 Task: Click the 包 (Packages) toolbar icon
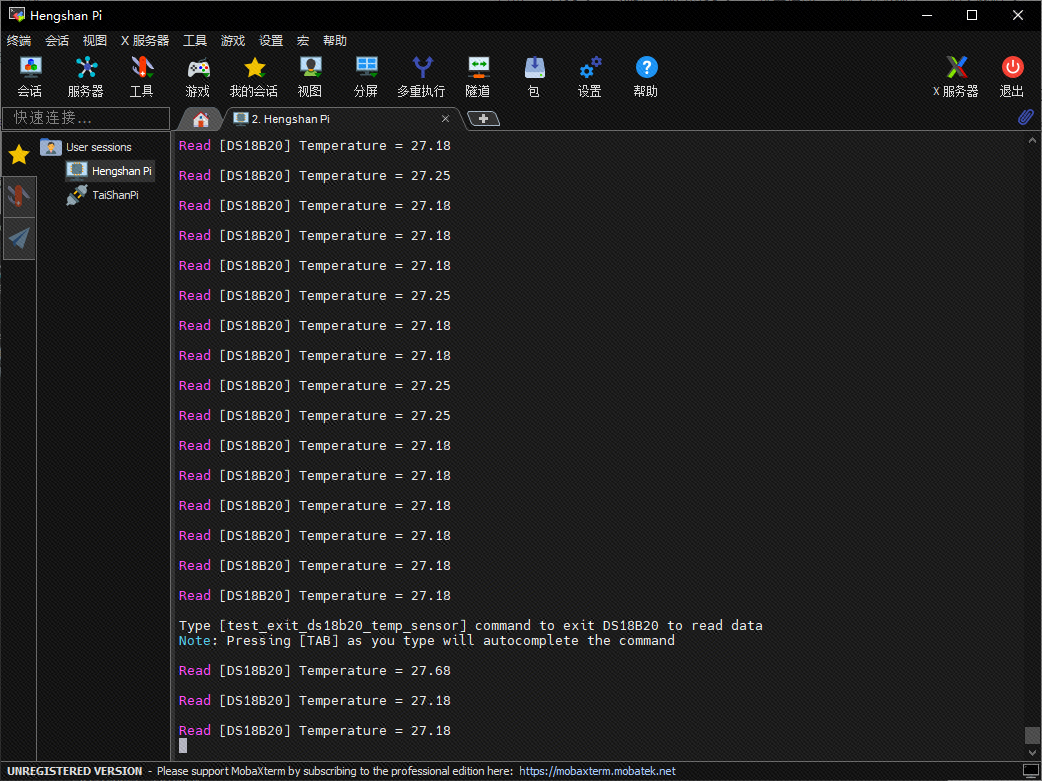tap(534, 76)
